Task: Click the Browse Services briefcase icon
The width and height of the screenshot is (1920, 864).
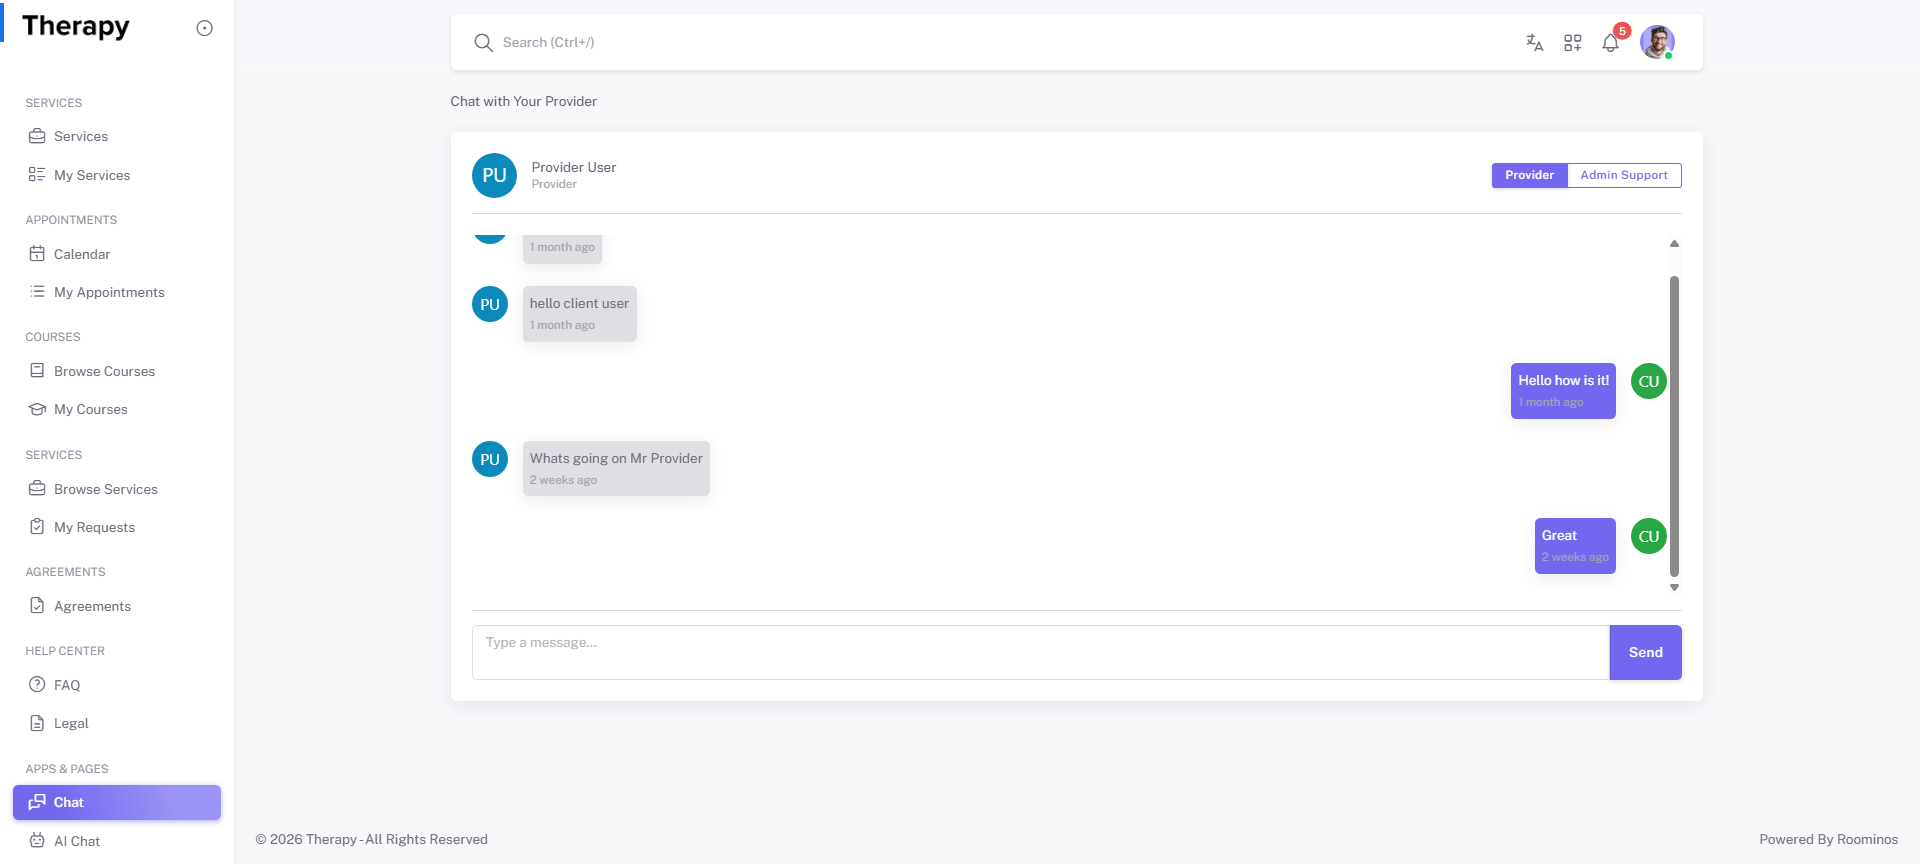Action: pyautogui.click(x=37, y=488)
